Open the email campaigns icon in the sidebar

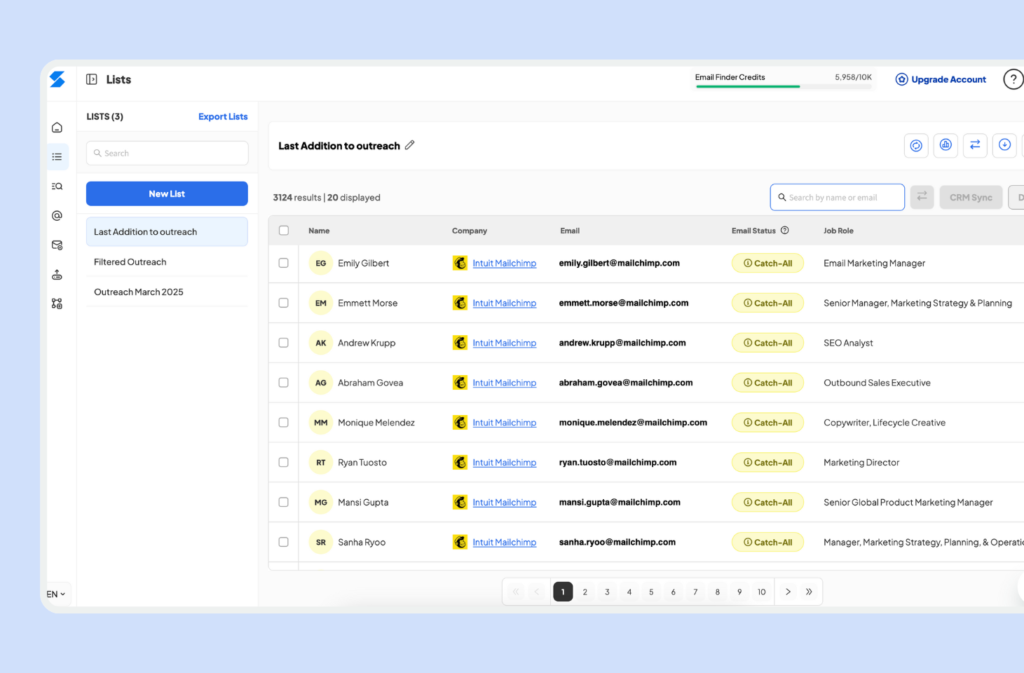pos(57,244)
